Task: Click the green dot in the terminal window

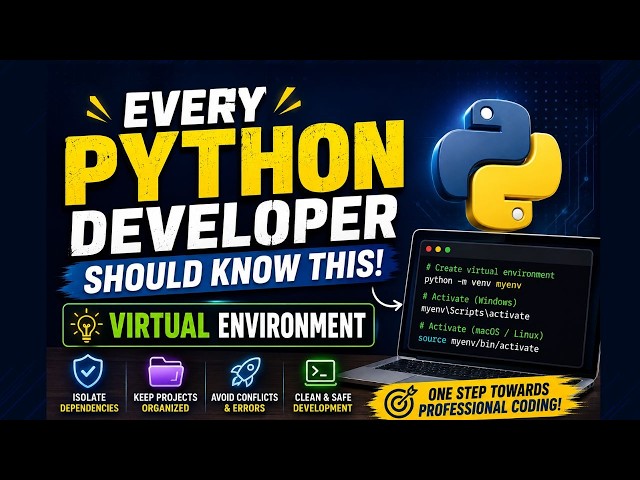Action: click(x=447, y=249)
